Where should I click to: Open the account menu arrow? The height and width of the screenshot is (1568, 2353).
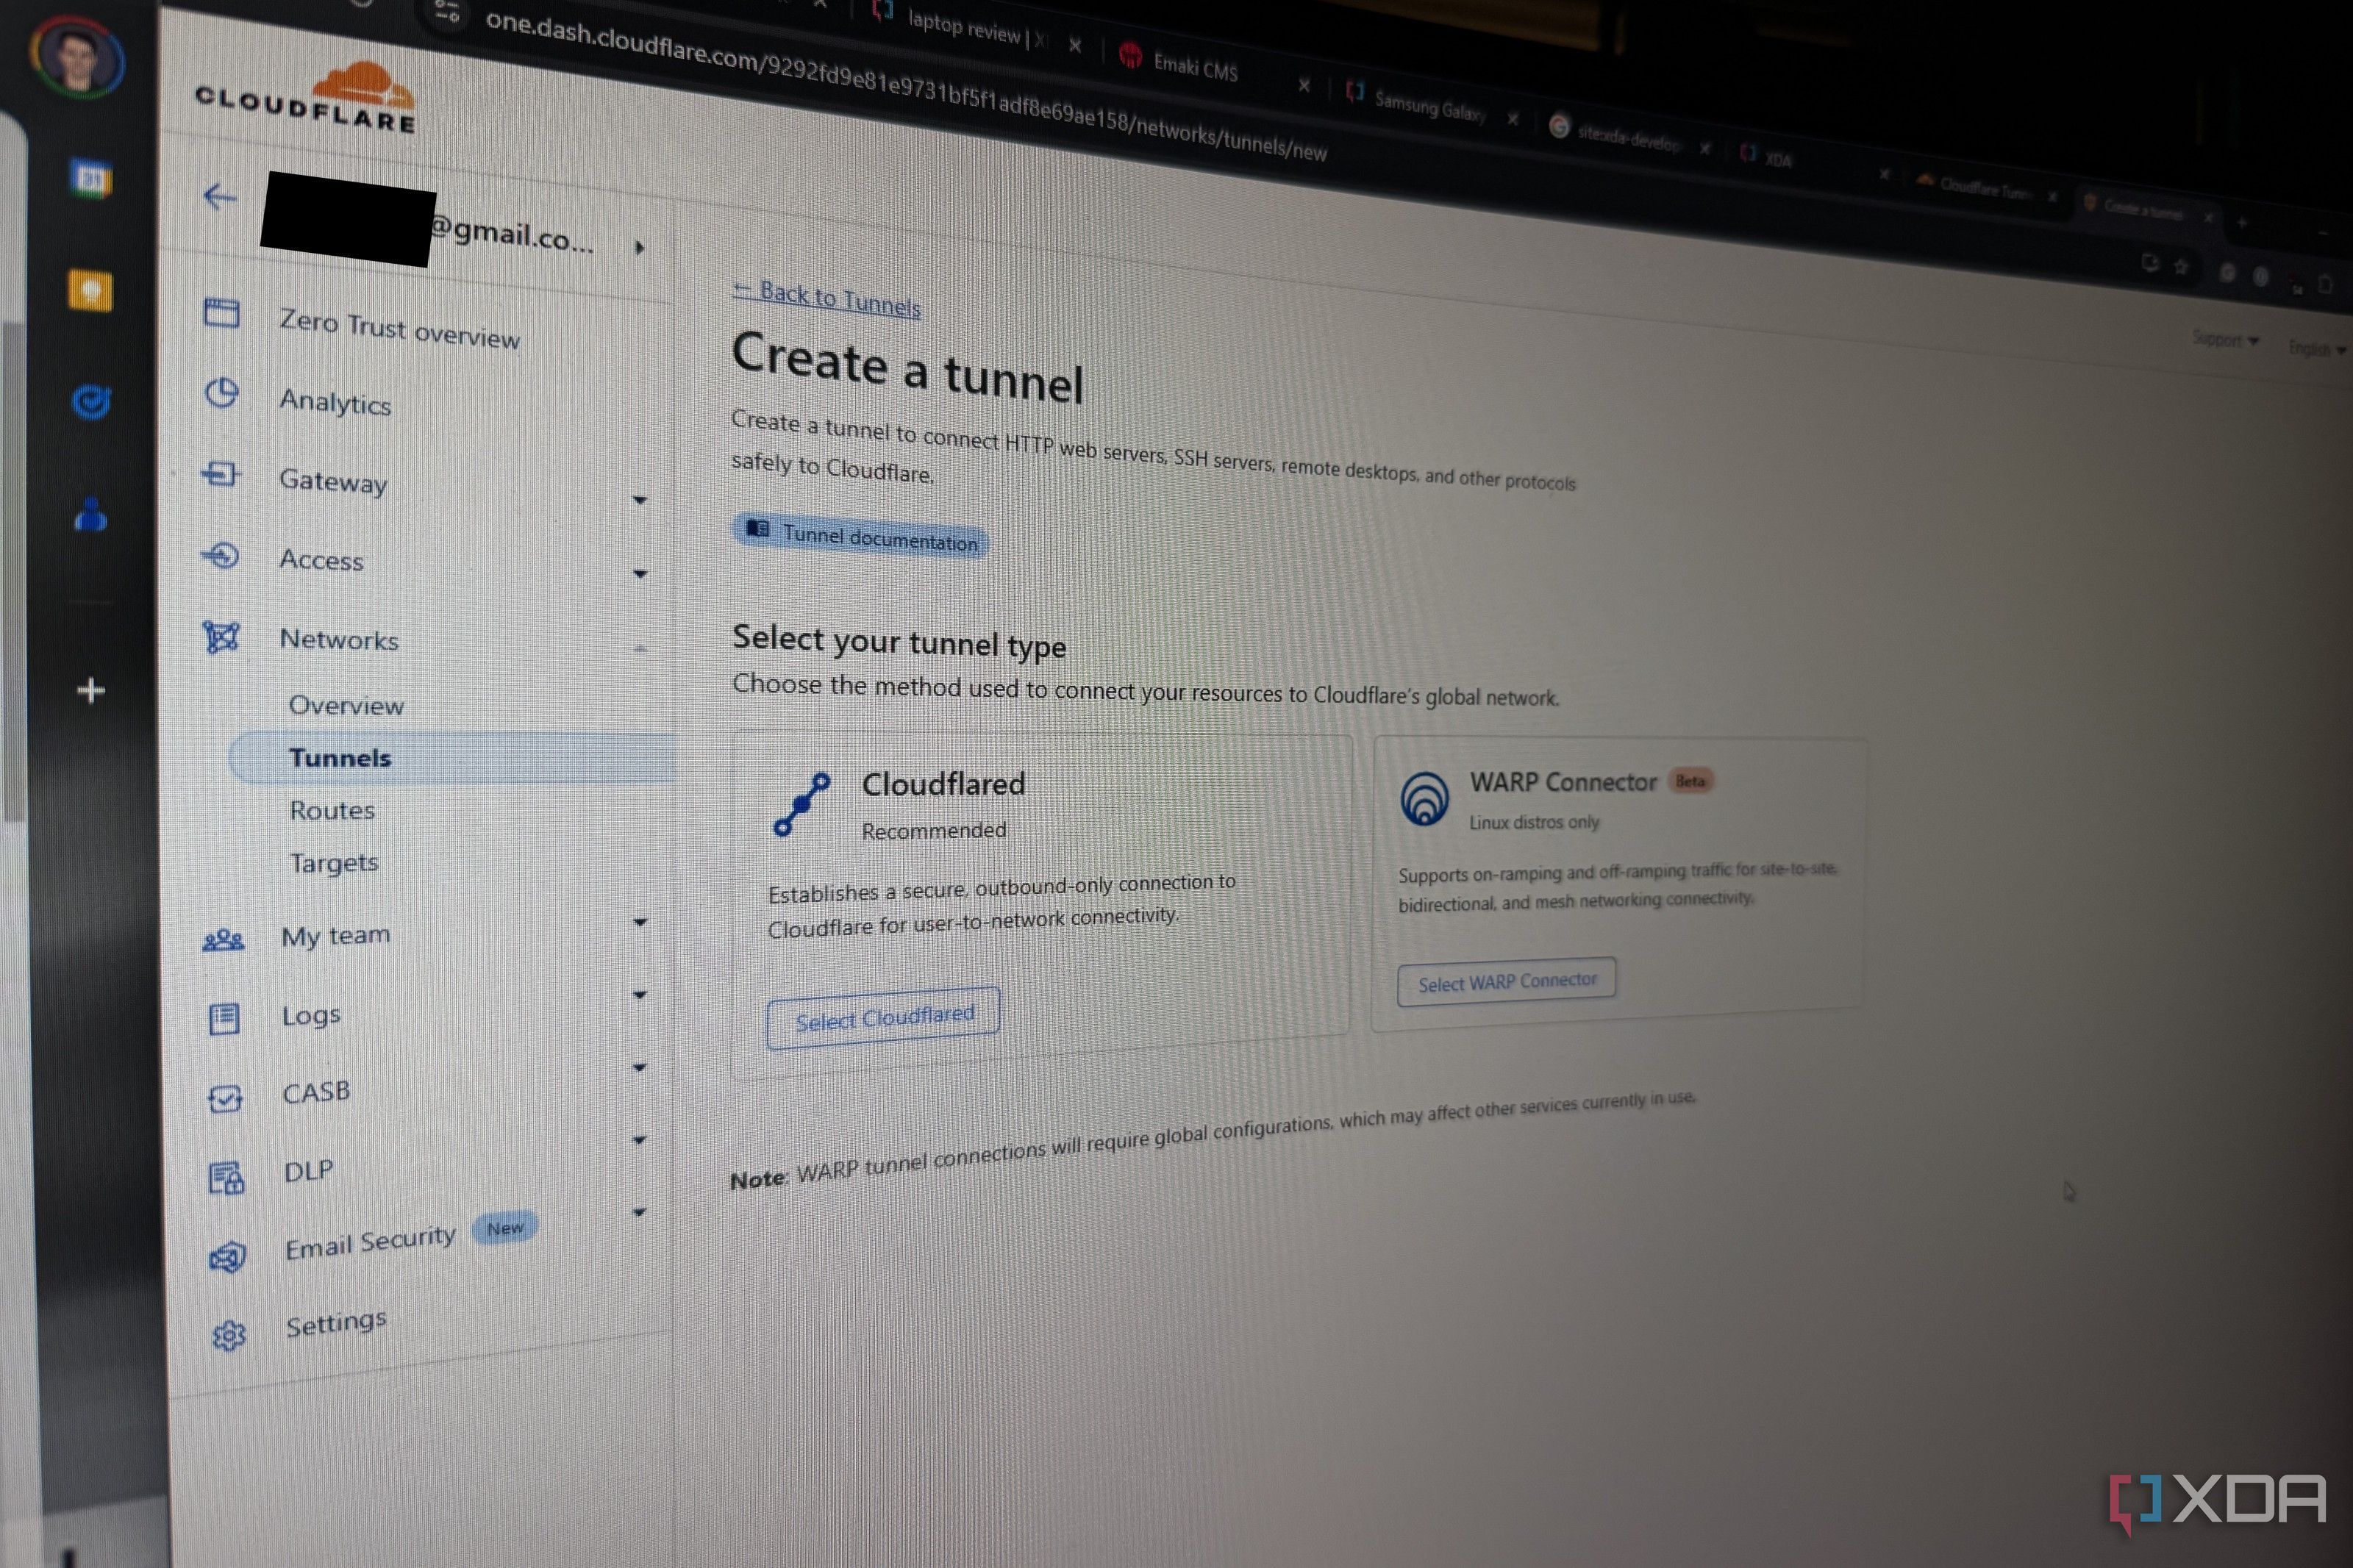coord(640,246)
